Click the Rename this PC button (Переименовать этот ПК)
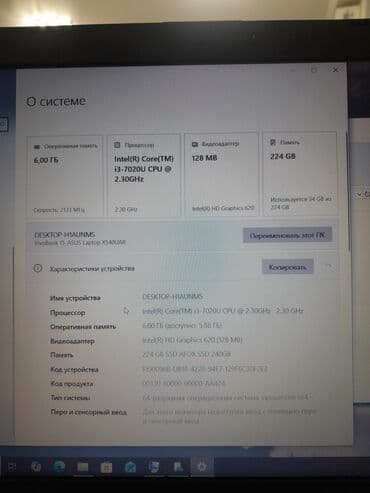This screenshot has width=370, height=493. 287,236
